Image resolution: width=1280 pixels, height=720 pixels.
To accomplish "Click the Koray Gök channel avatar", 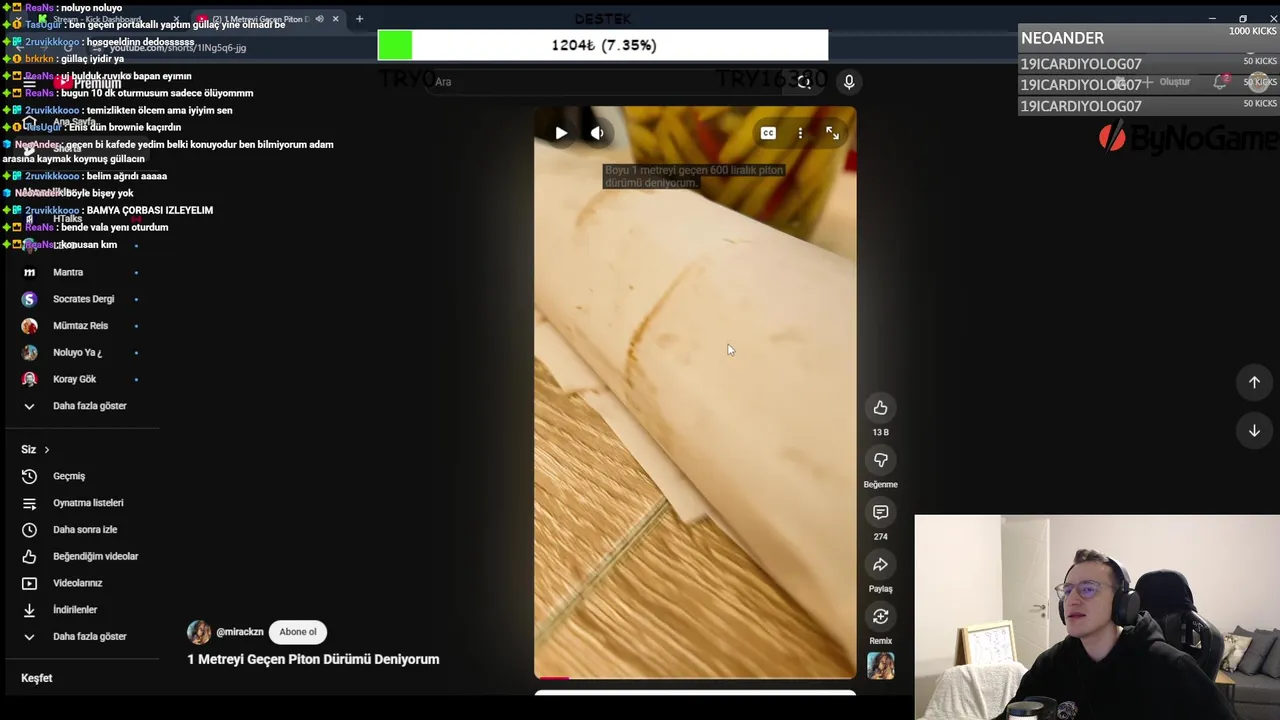I will [x=29, y=379].
